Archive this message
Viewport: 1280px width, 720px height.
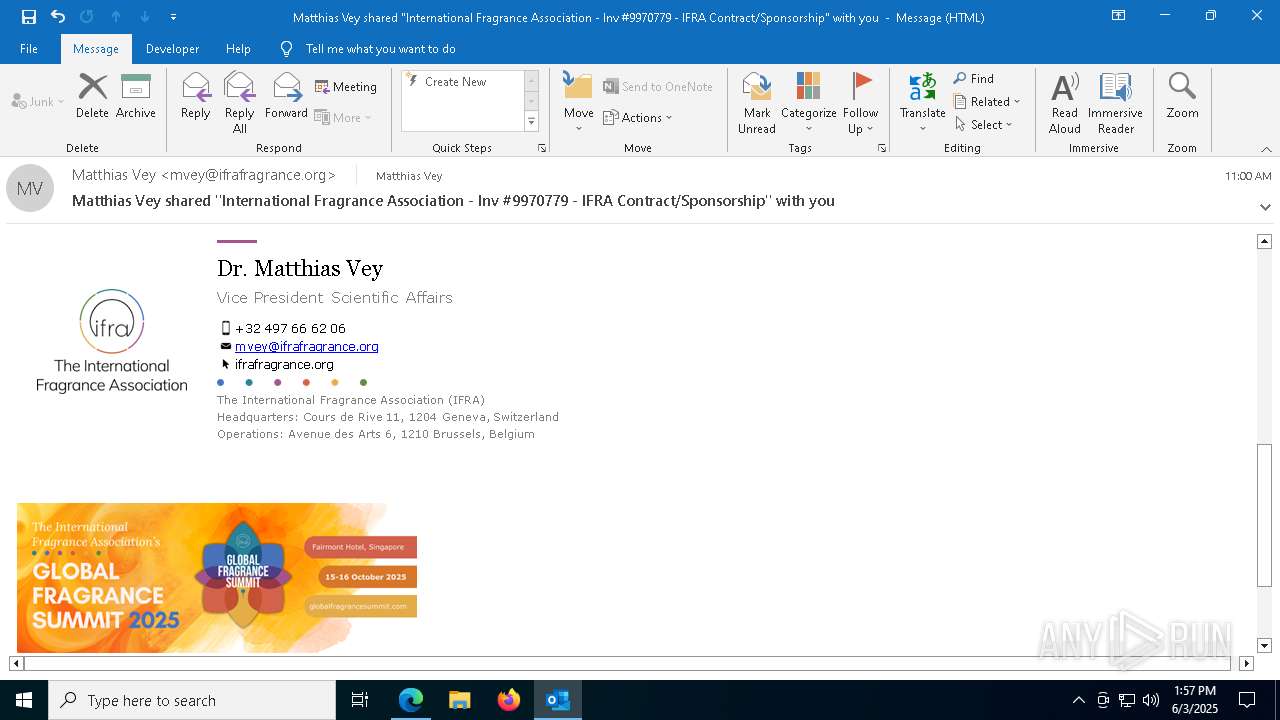[x=136, y=96]
